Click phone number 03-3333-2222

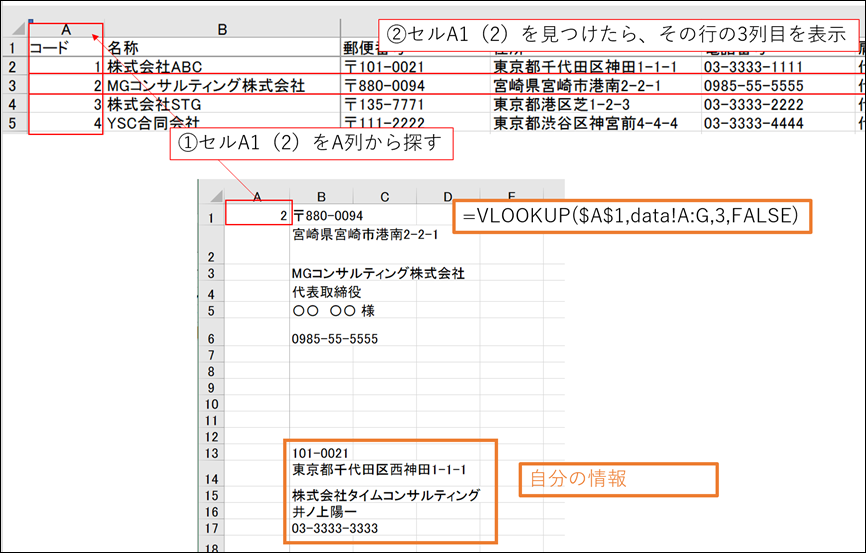click(779, 104)
